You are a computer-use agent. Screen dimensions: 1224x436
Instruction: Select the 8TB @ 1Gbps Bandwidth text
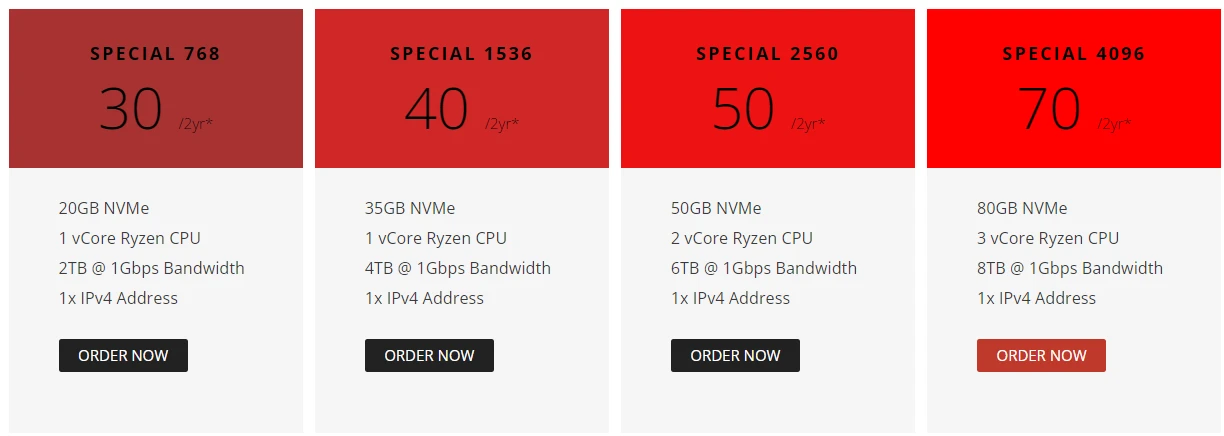[1070, 268]
